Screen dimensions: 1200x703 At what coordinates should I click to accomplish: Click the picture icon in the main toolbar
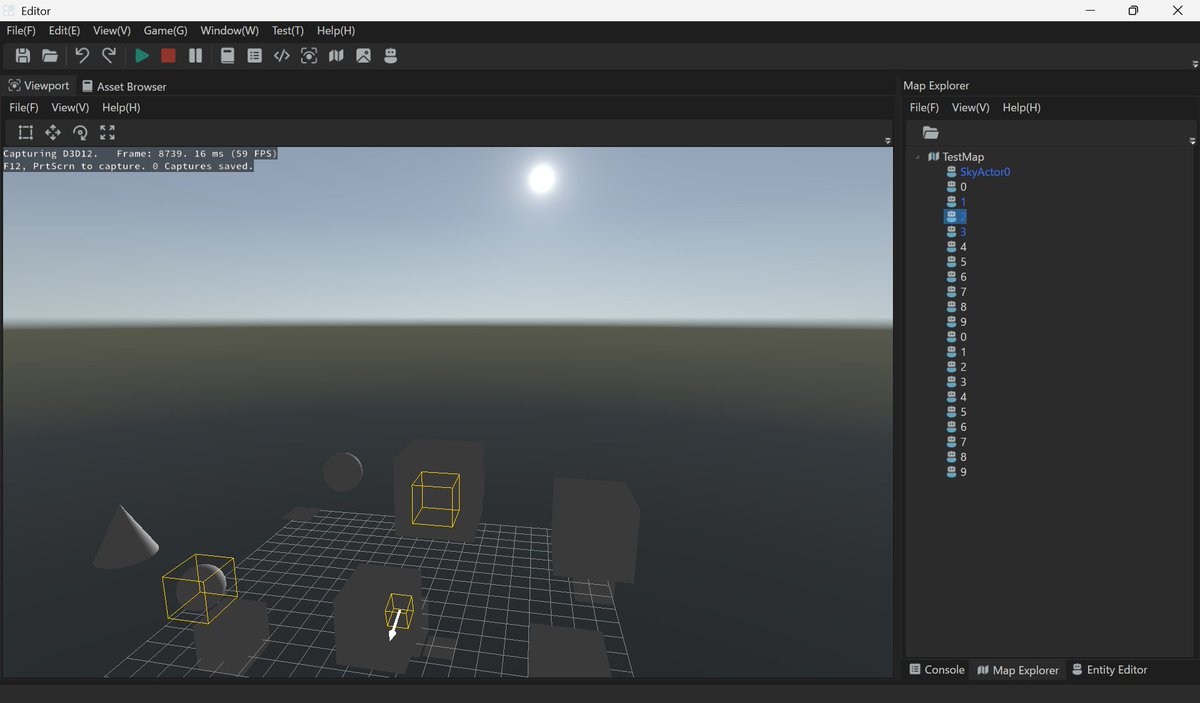(363, 56)
